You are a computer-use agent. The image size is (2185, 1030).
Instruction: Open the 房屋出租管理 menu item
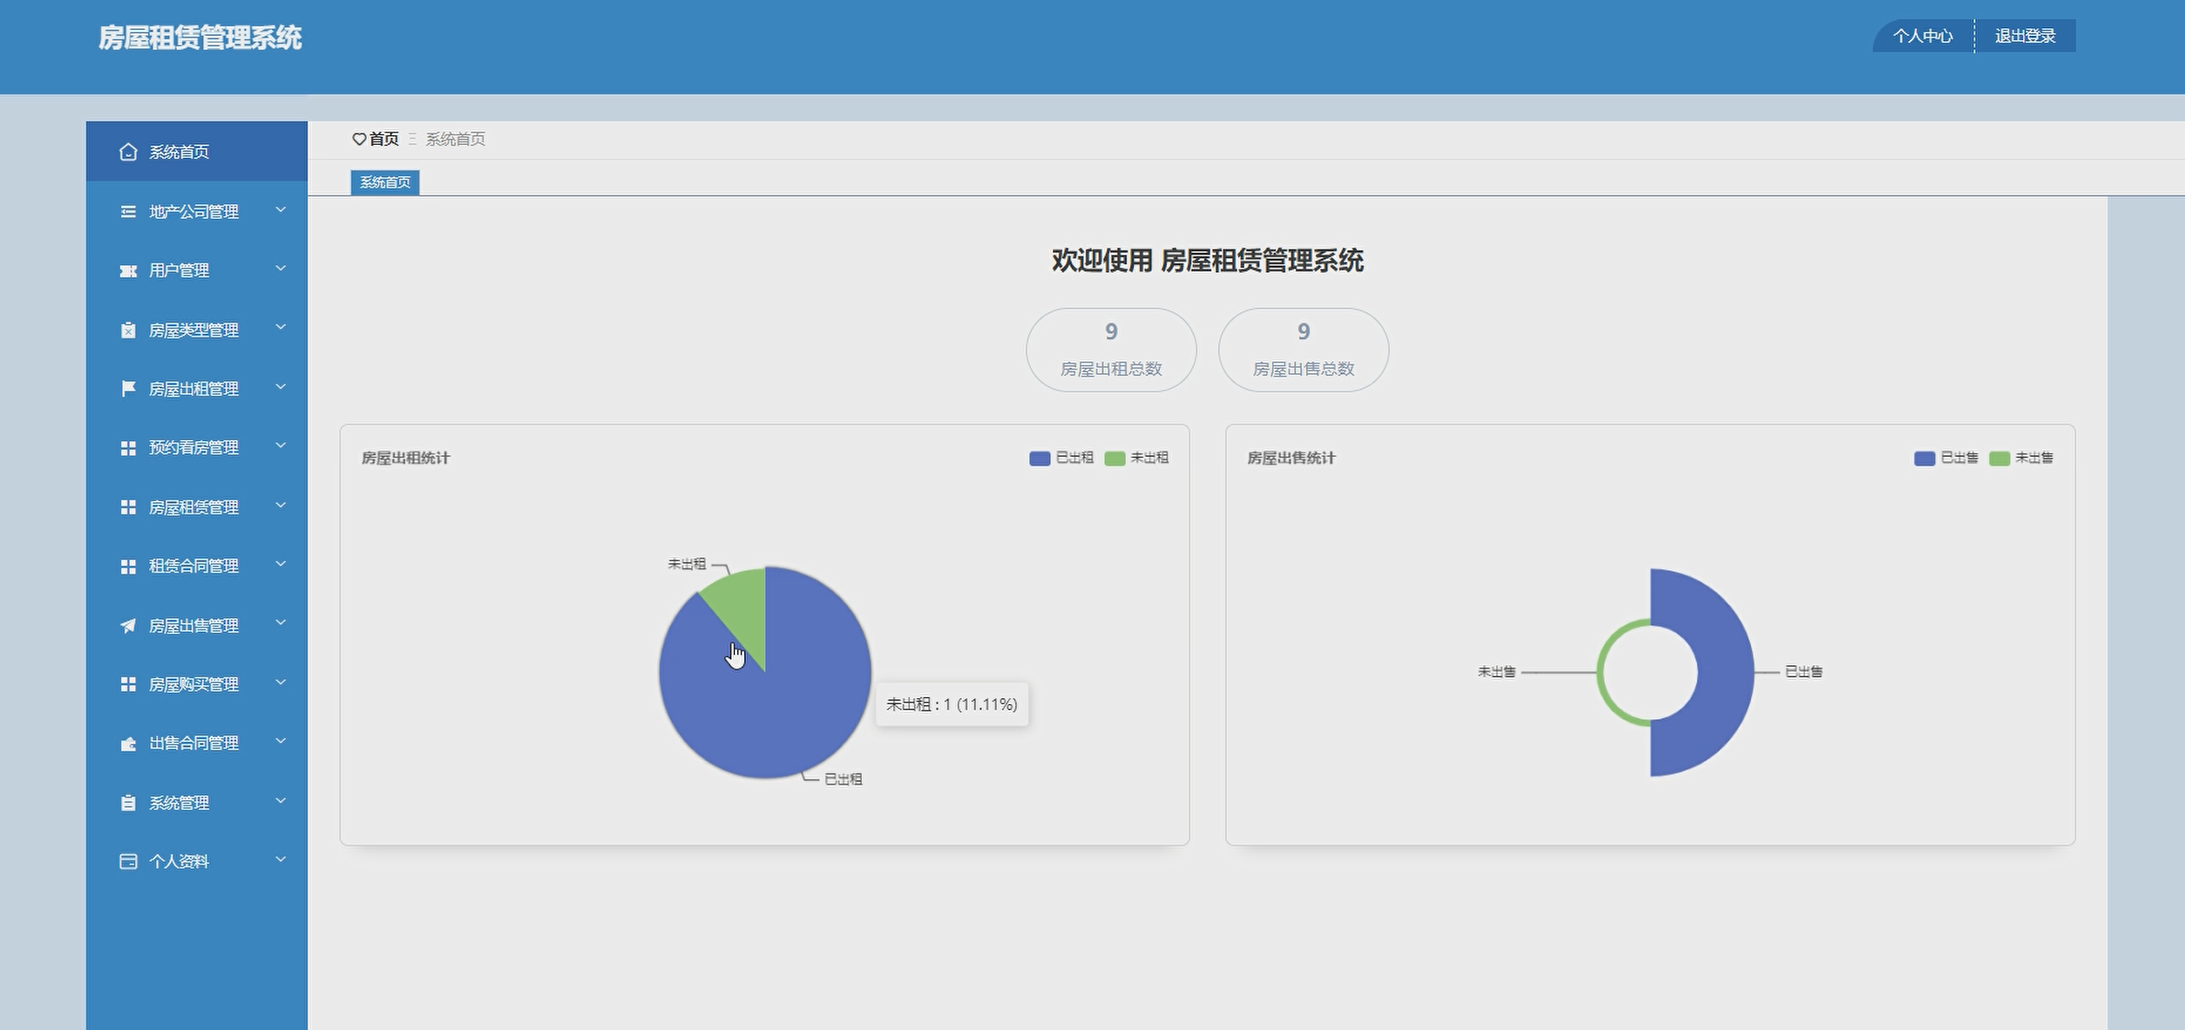pos(196,389)
